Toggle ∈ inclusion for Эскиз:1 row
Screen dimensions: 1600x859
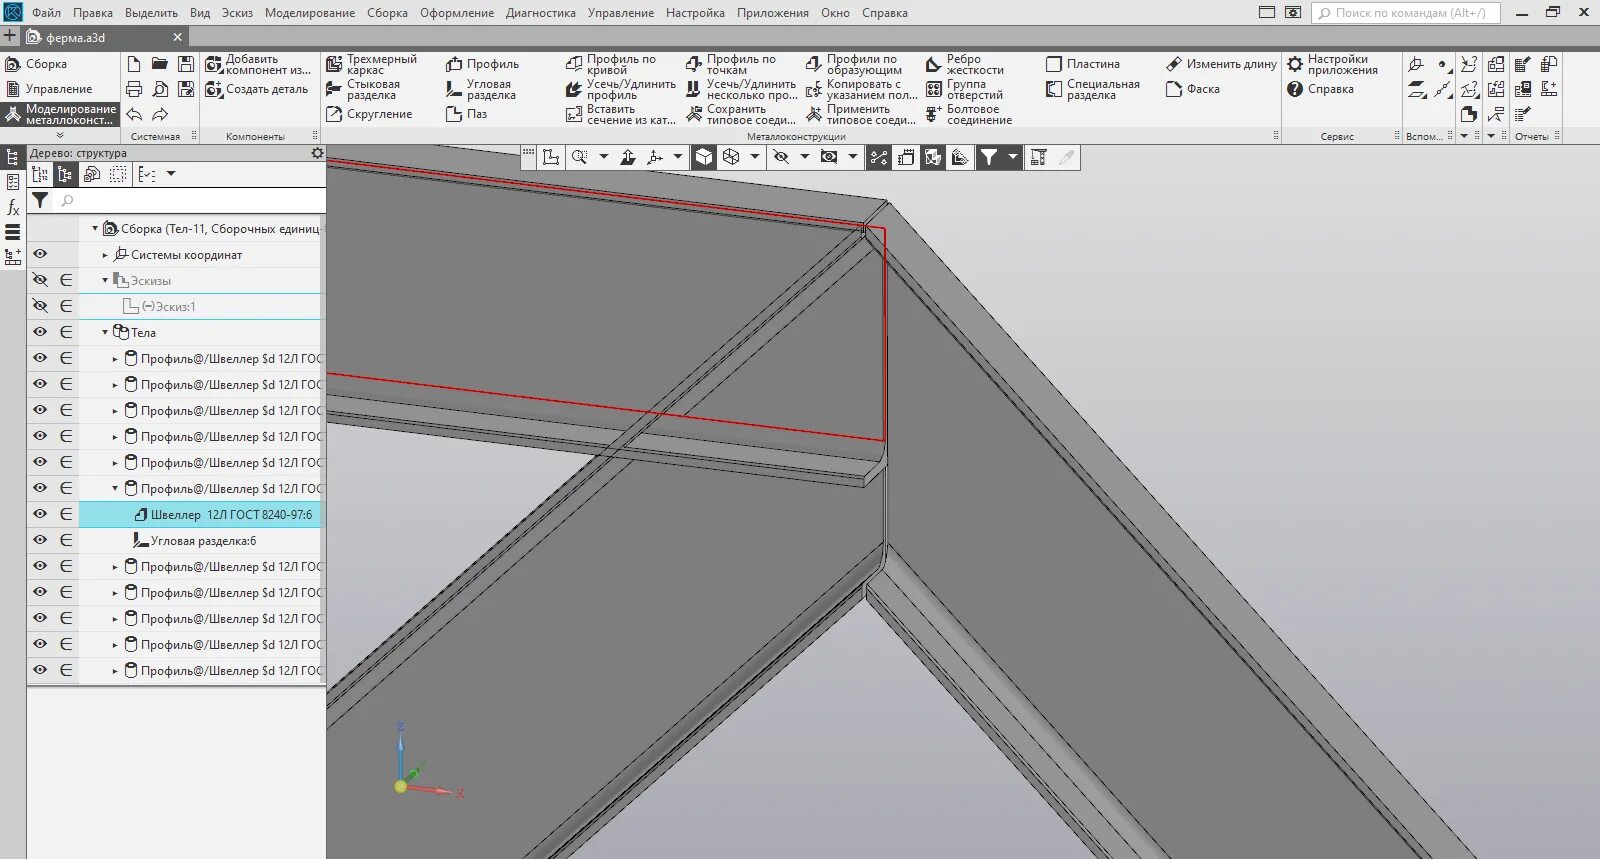pos(66,306)
